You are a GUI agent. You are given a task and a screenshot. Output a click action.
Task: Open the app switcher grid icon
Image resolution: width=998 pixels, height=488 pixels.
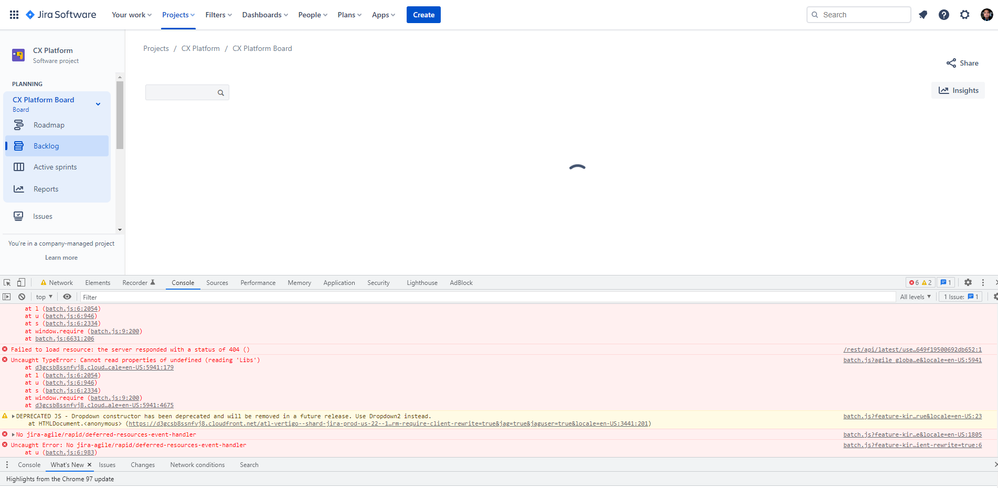point(14,15)
